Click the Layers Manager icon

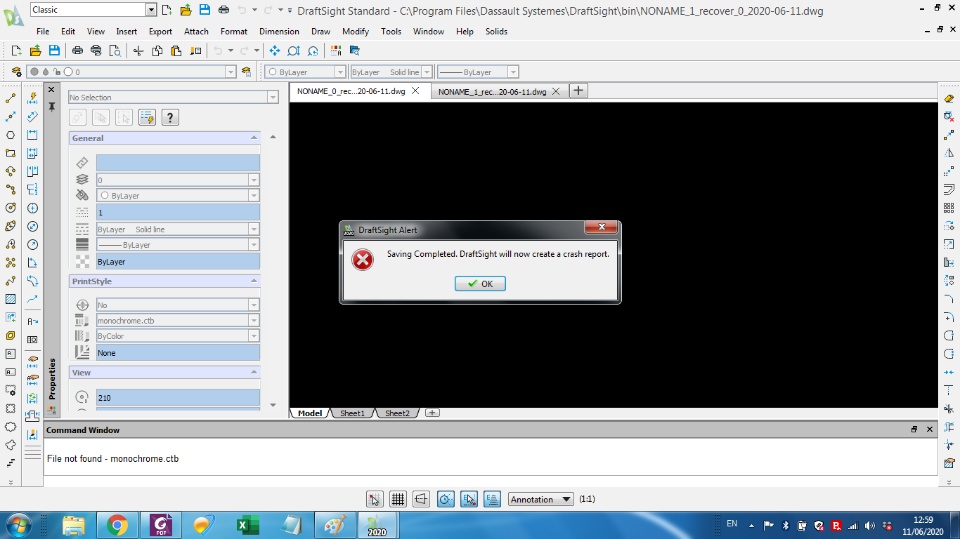(17, 72)
